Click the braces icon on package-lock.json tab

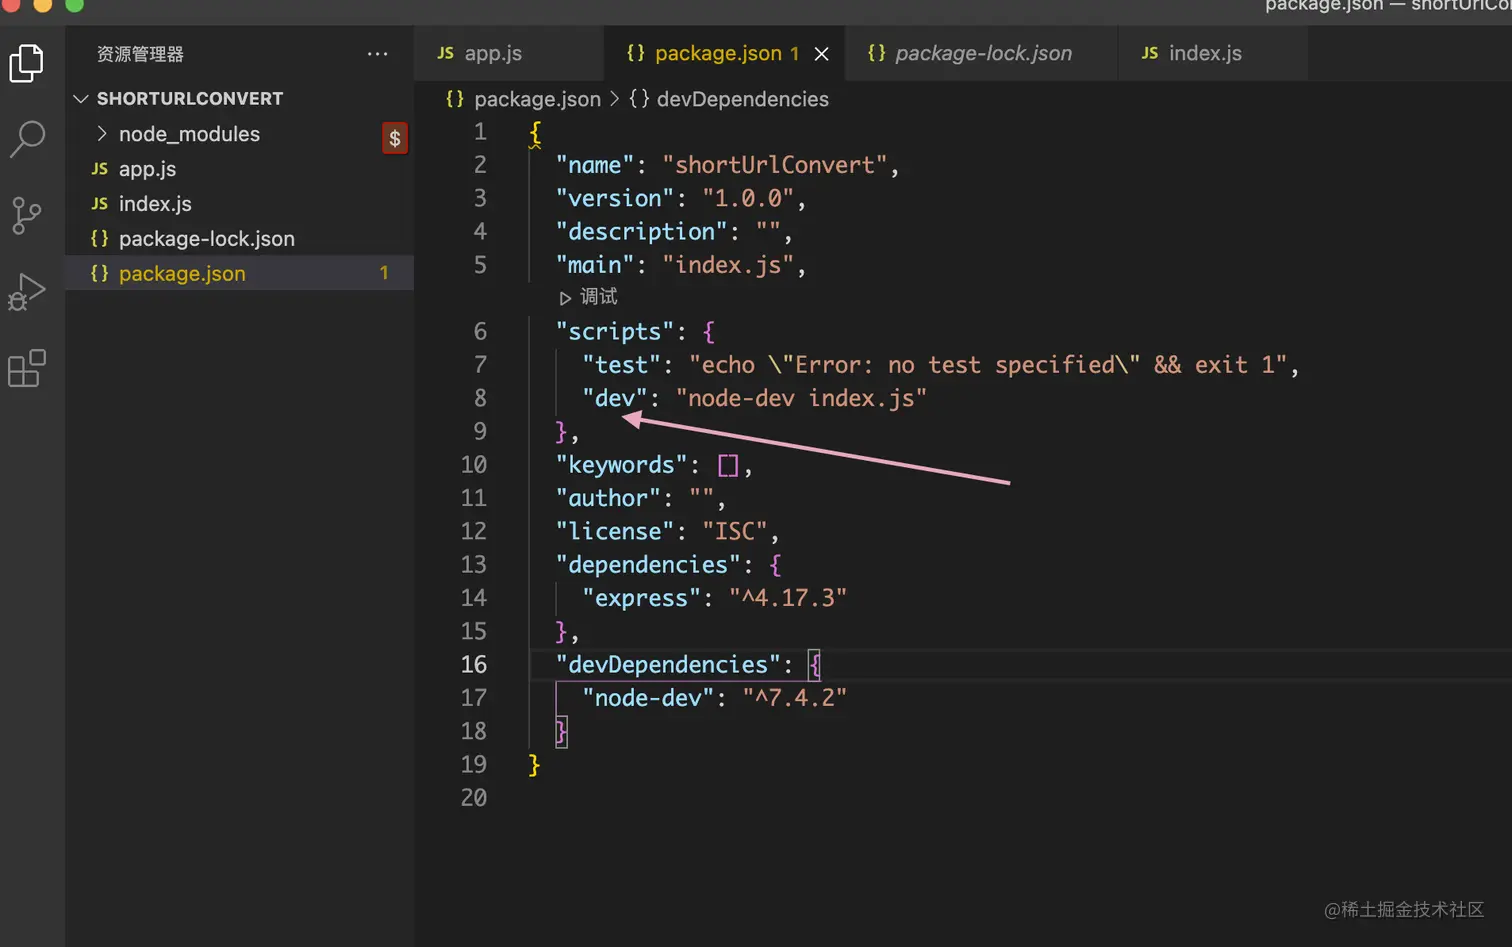pos(876,53)
